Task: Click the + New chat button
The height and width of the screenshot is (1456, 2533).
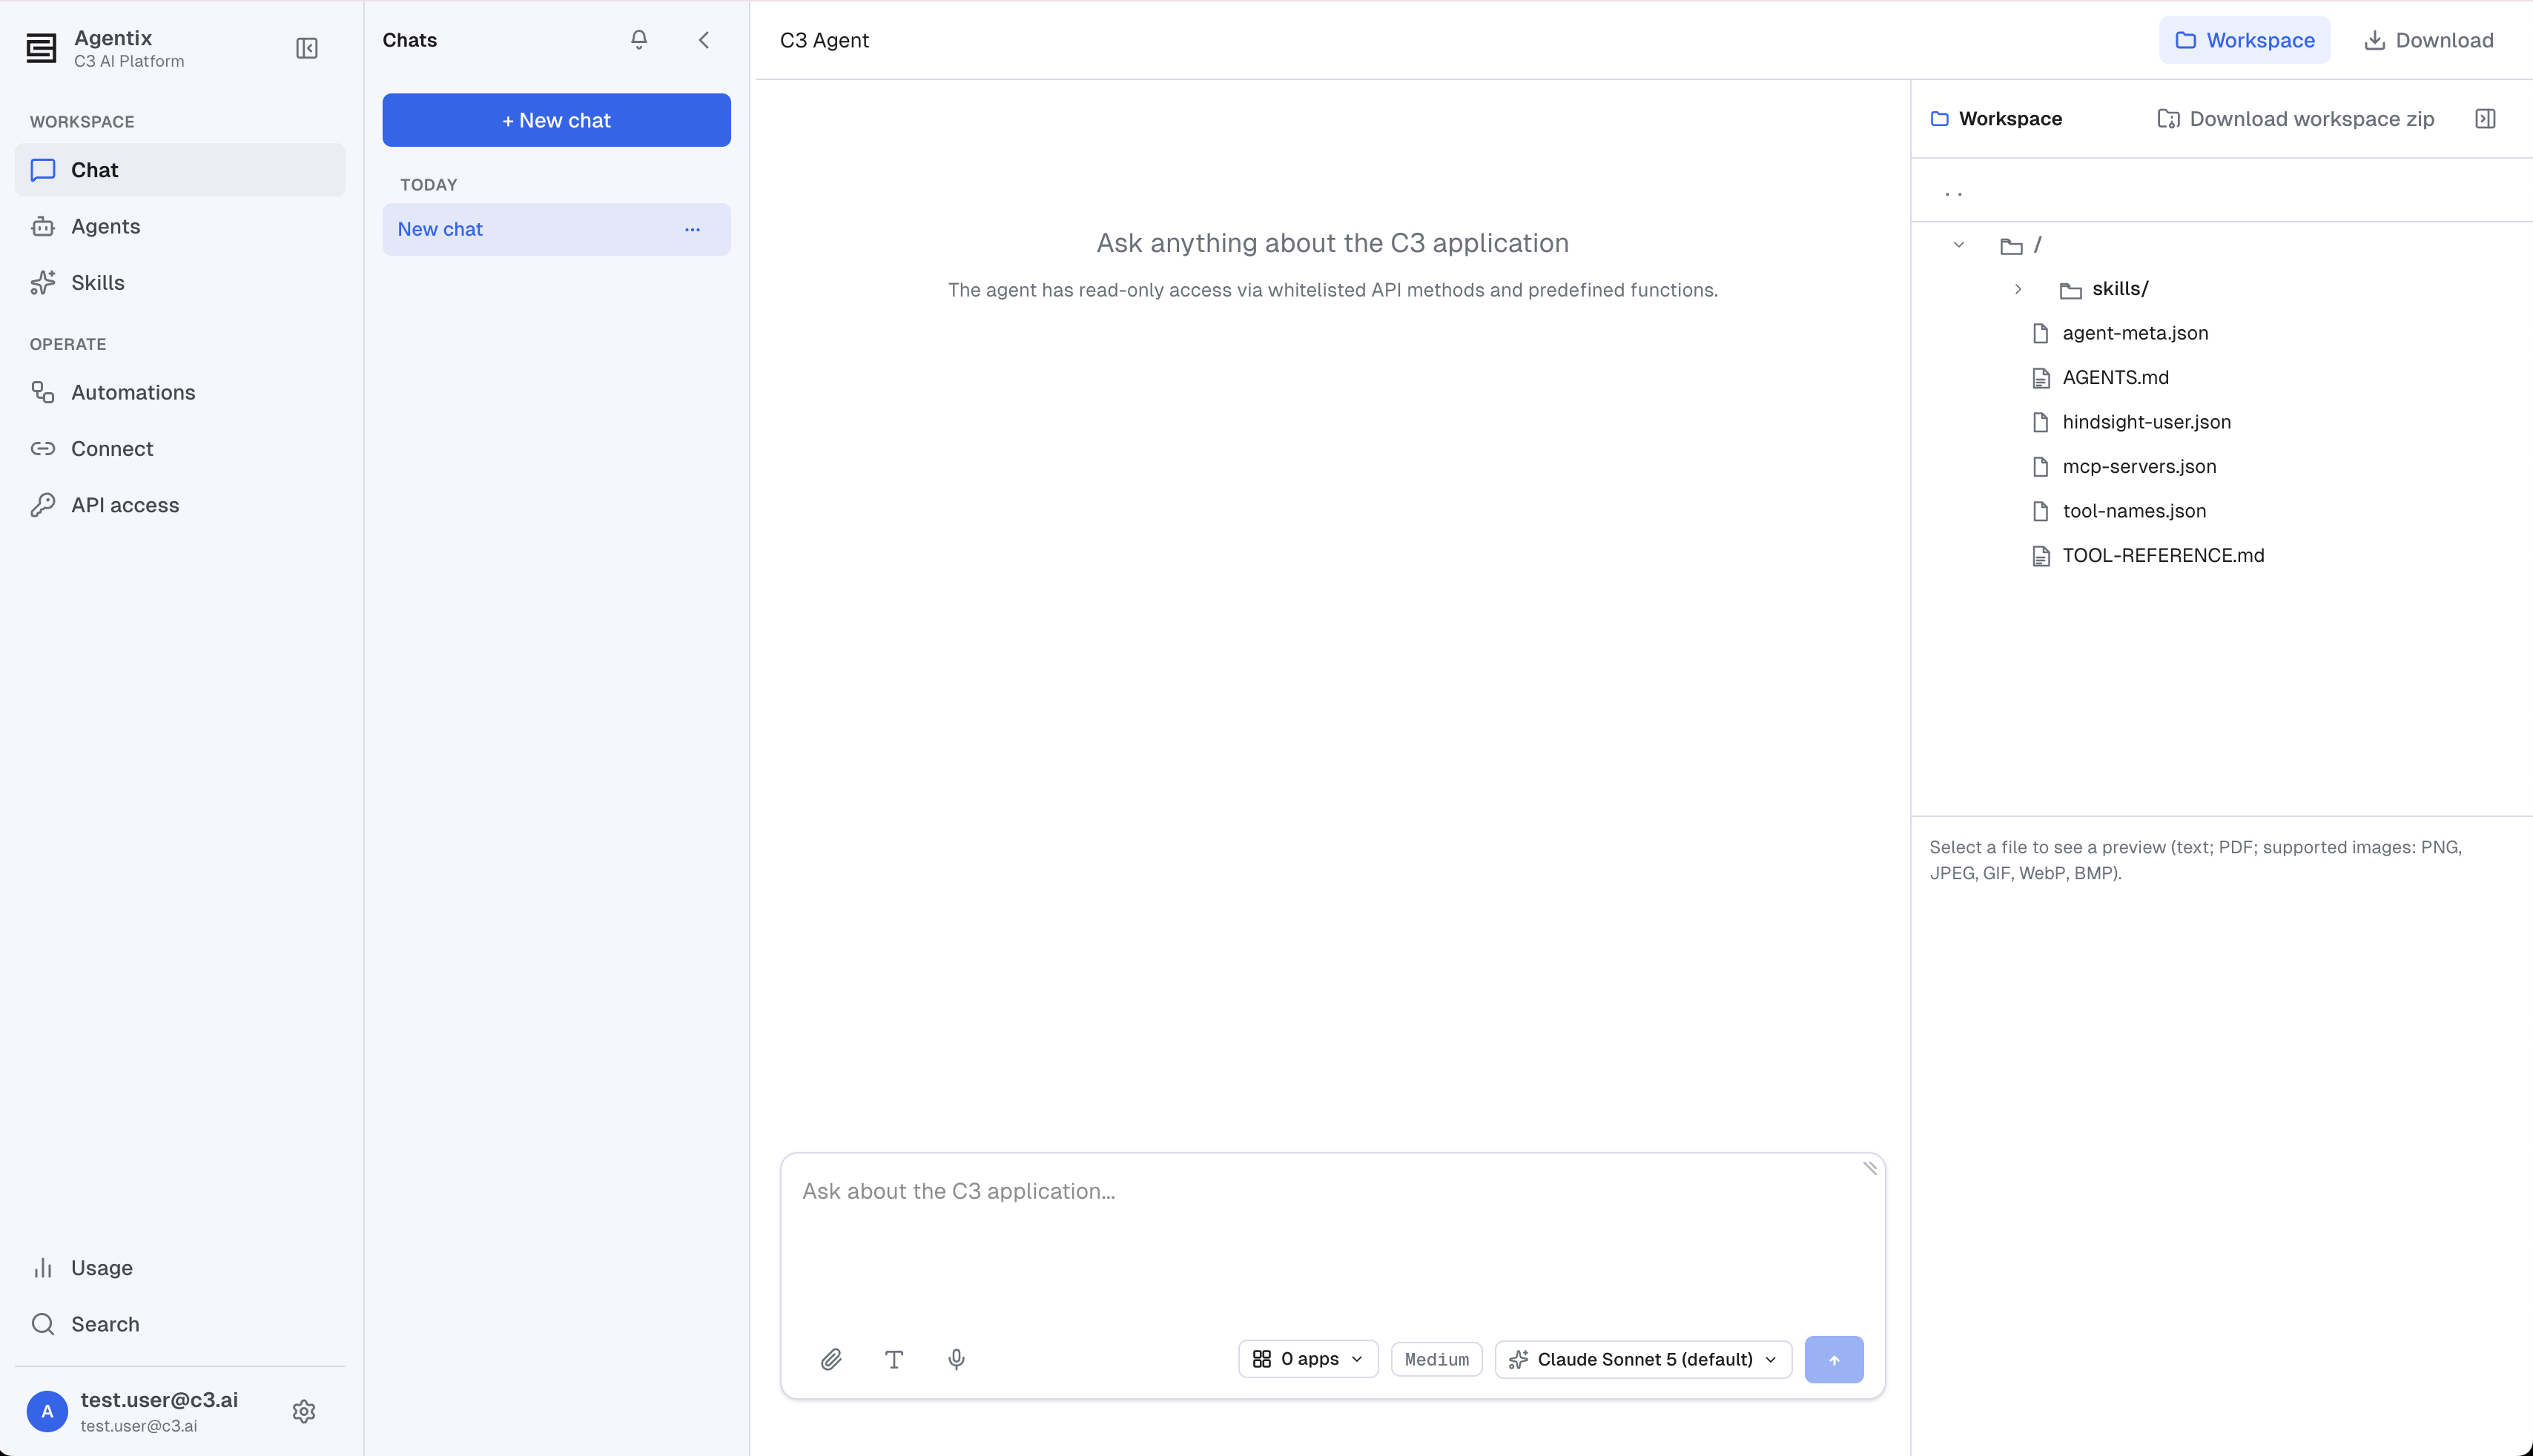Action: tap(556, 120)
